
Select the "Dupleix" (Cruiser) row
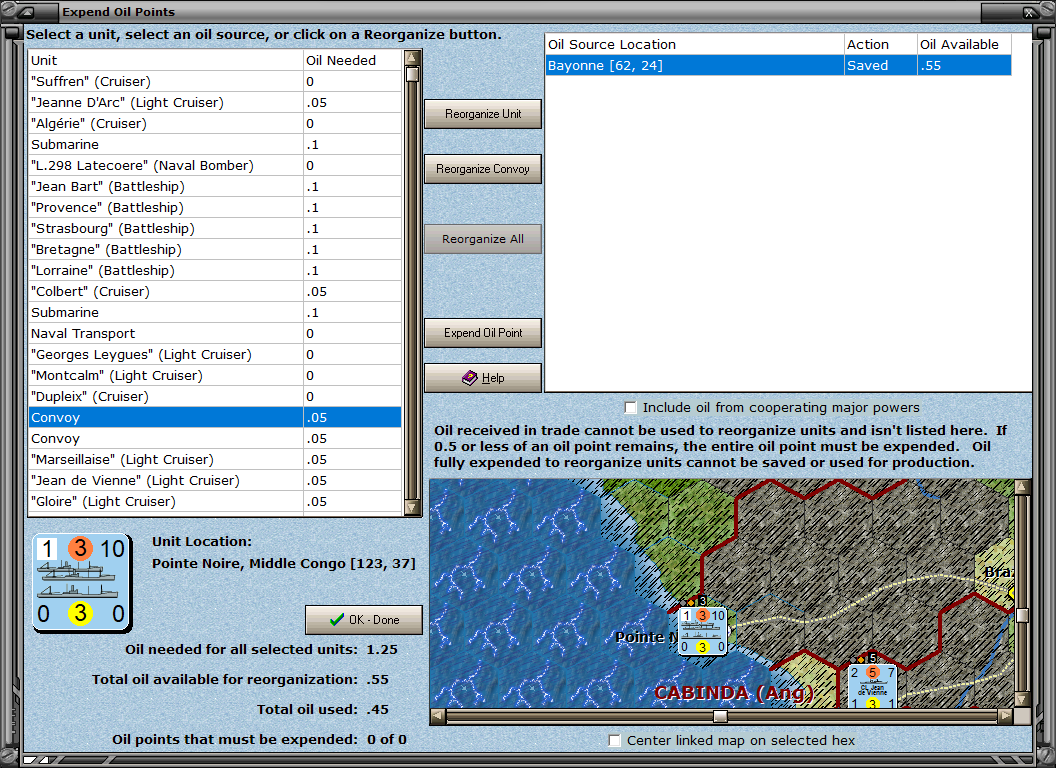click(x=215, y=396)
